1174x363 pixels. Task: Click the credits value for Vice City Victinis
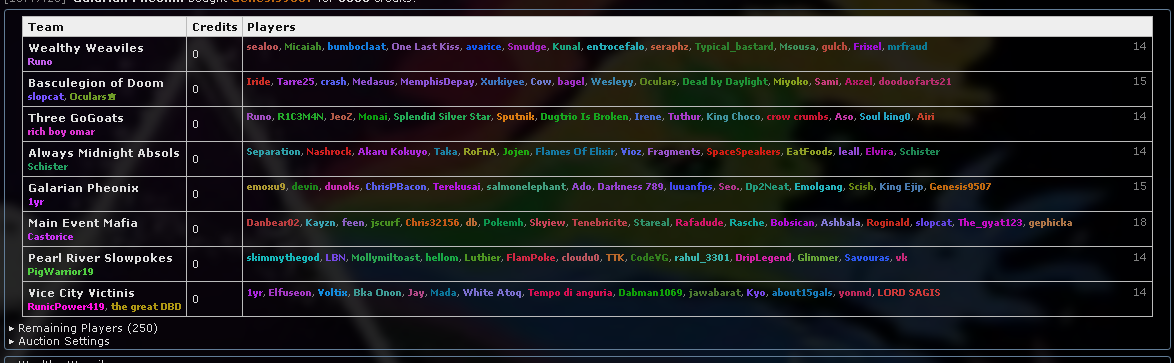coord(195,299)
